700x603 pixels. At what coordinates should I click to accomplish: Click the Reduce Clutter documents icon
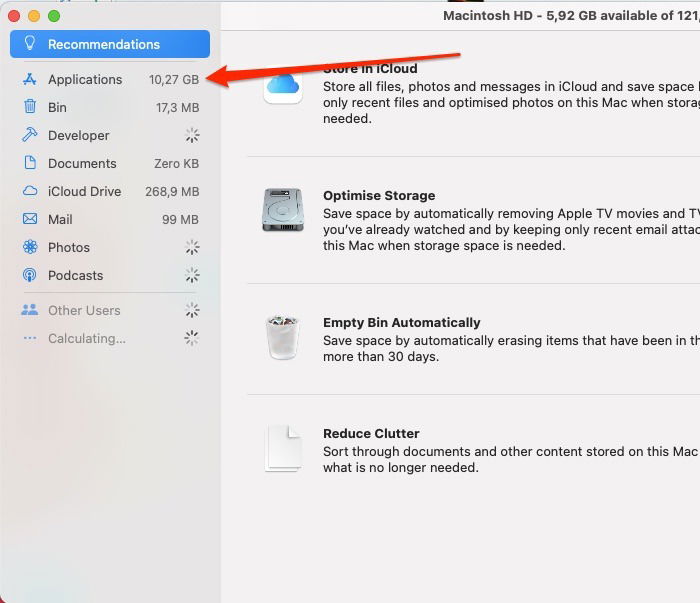pyautogui.click(x=283, y=449)
